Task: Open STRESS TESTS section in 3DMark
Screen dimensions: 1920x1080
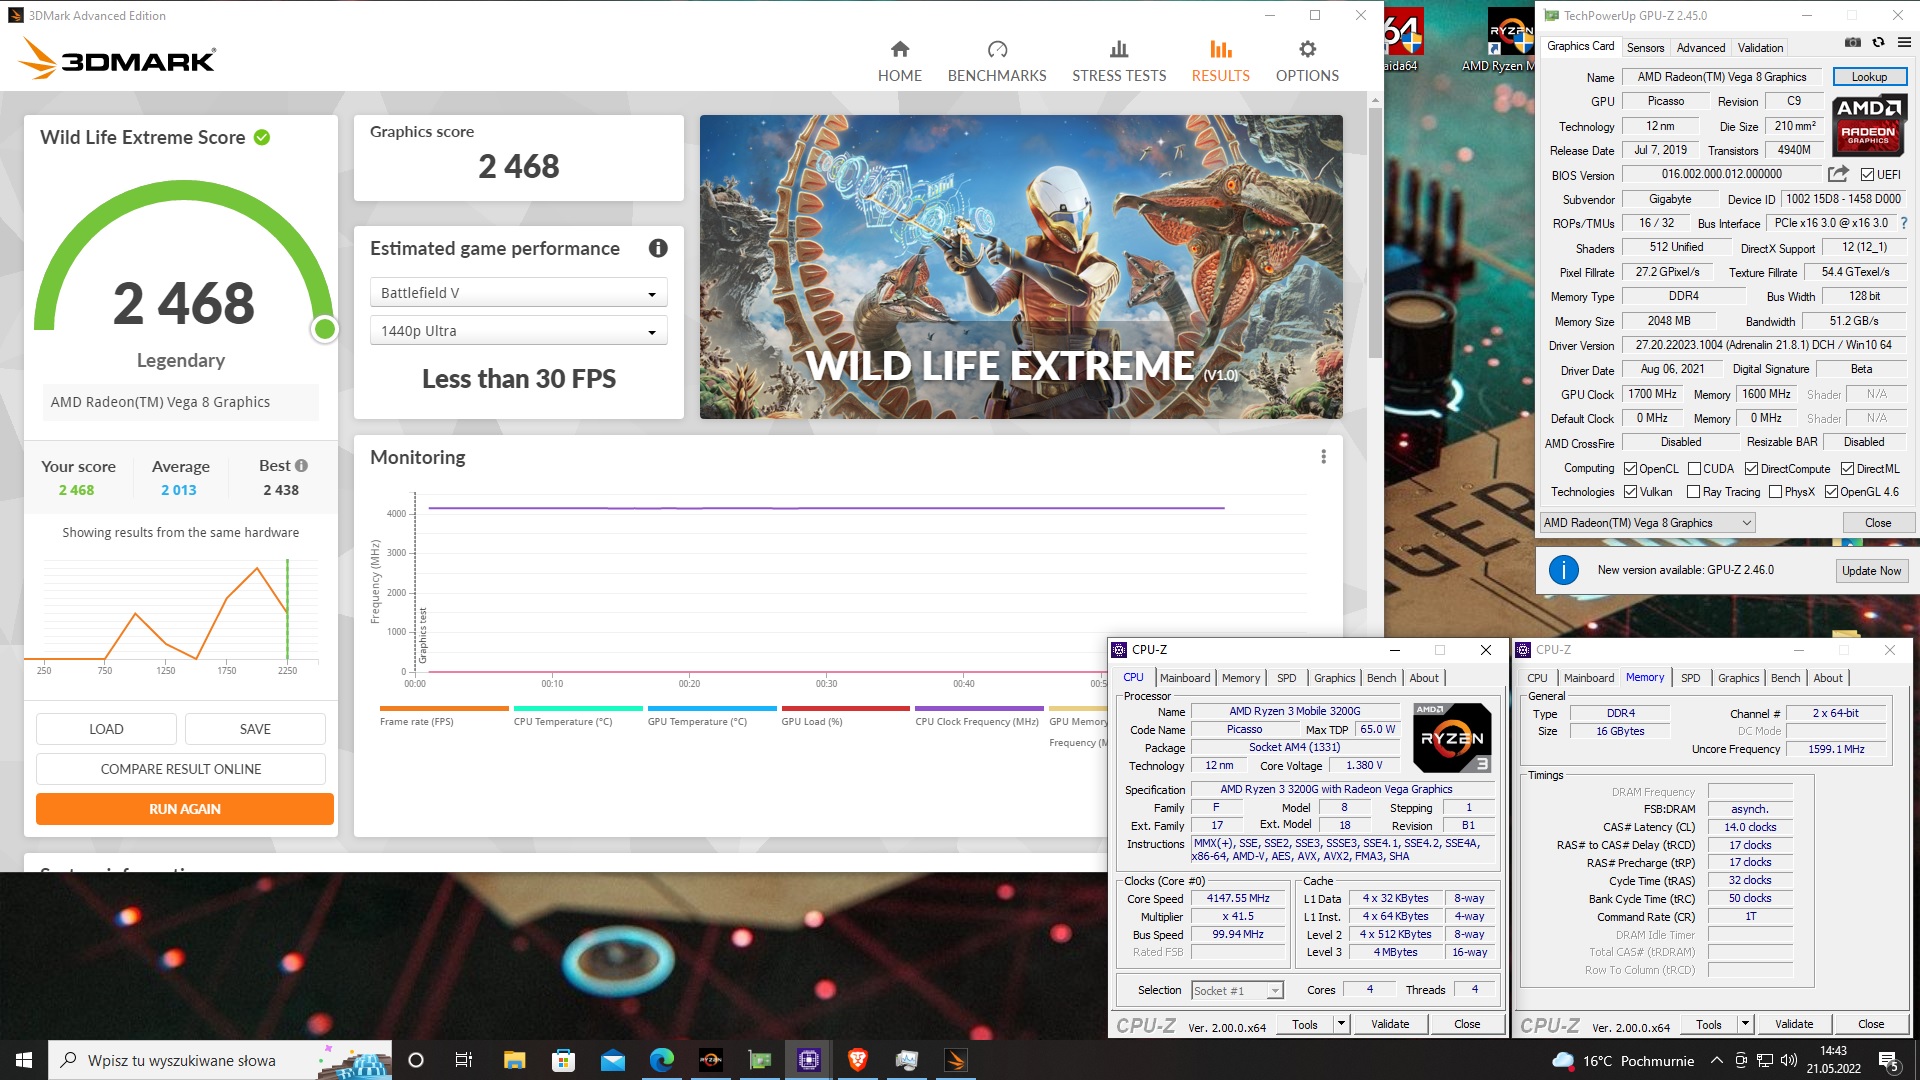Action: click(1118, 61)
